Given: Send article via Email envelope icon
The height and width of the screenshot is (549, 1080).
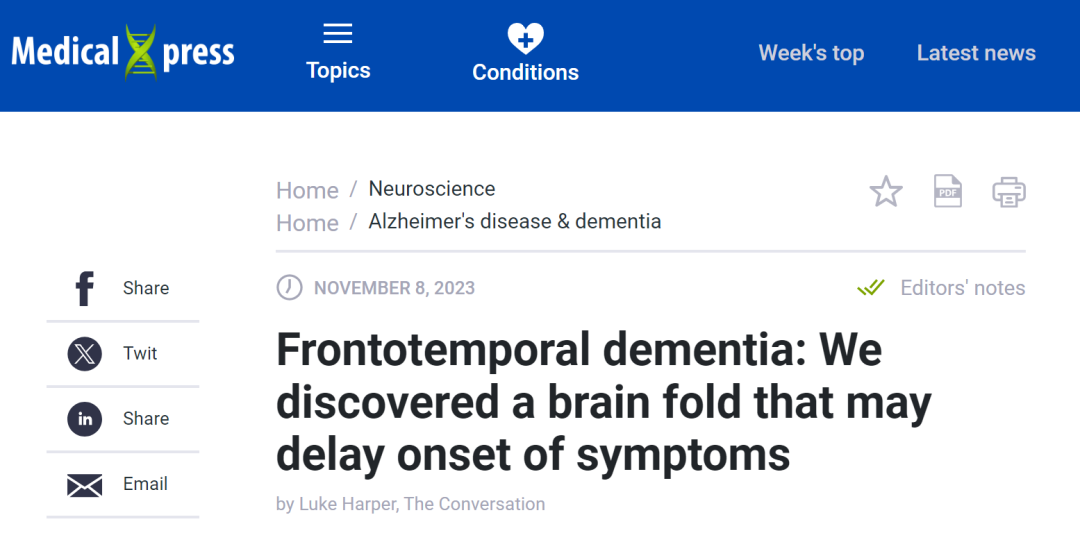Looking at the screenshot, I should 85,485.
